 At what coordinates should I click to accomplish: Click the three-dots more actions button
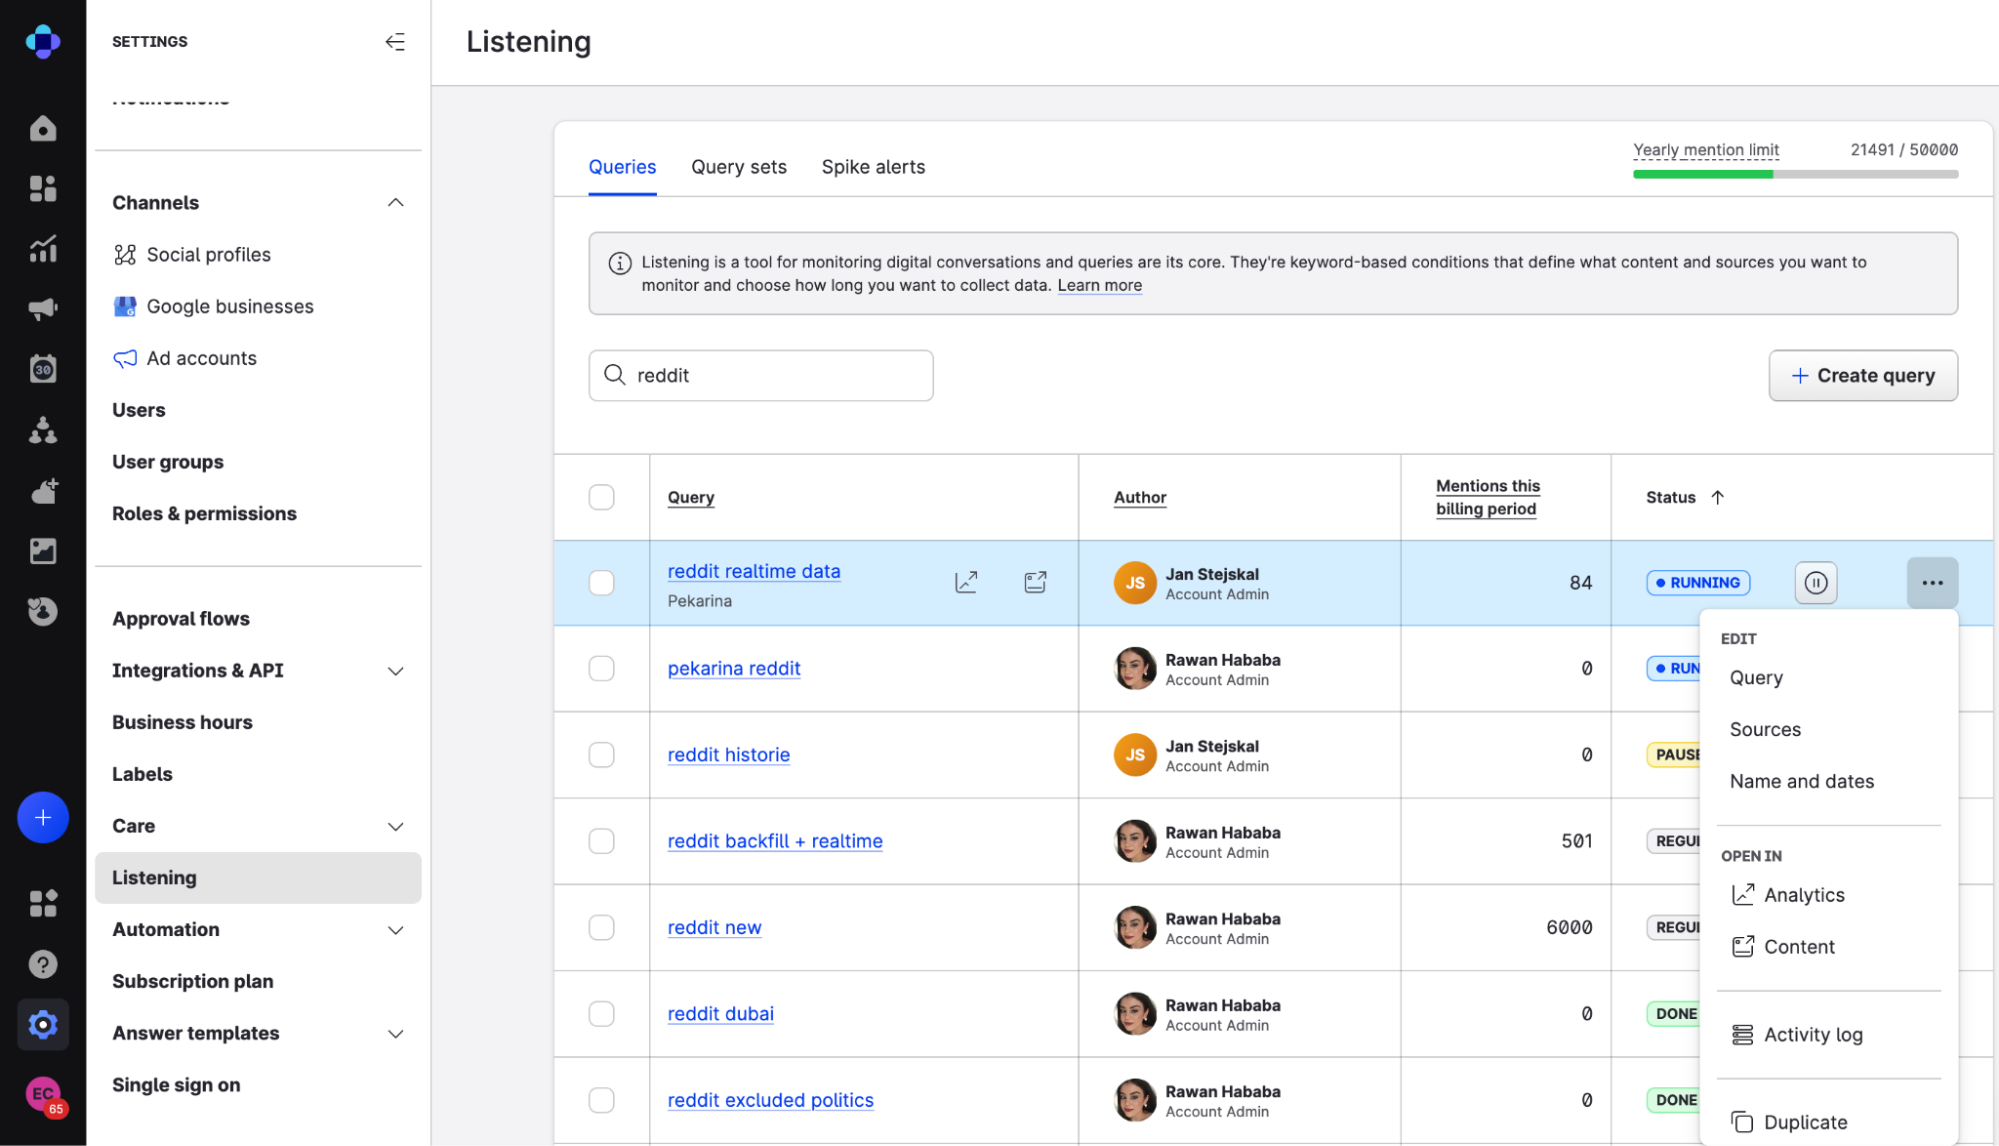1931,583
